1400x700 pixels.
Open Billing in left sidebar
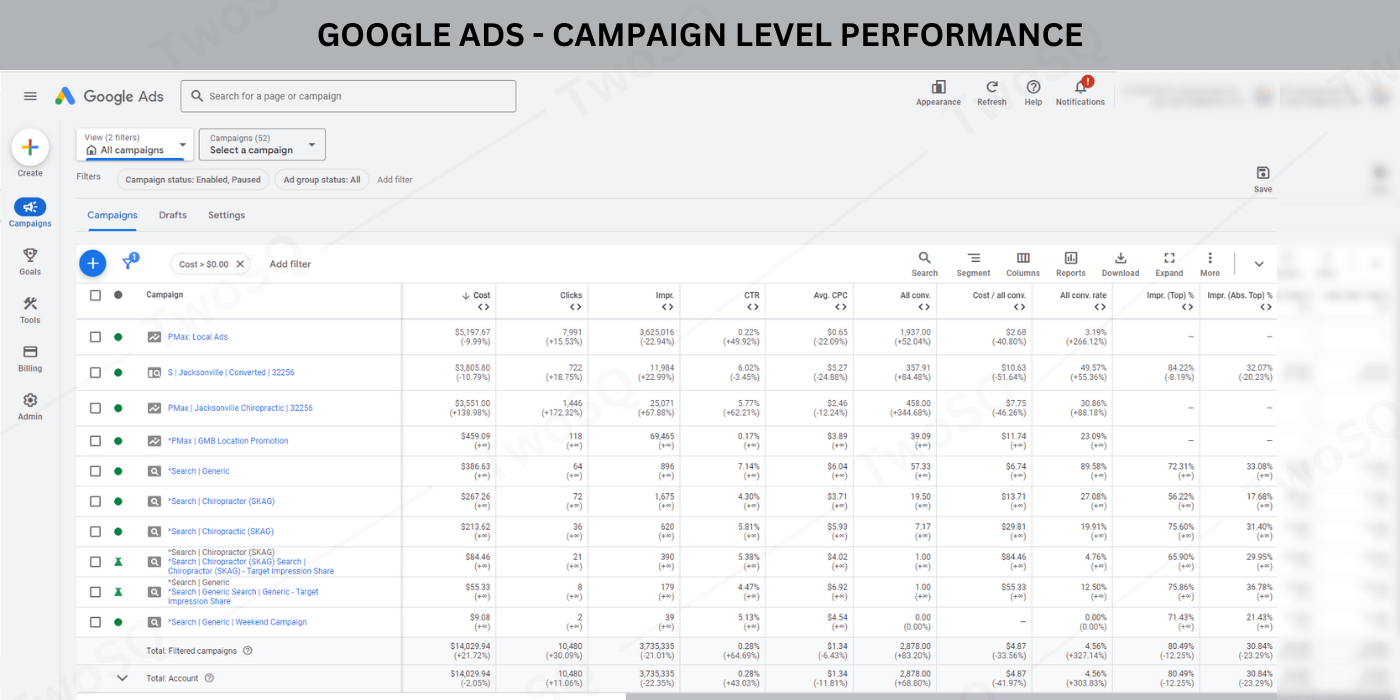click(x=30, y=353)
